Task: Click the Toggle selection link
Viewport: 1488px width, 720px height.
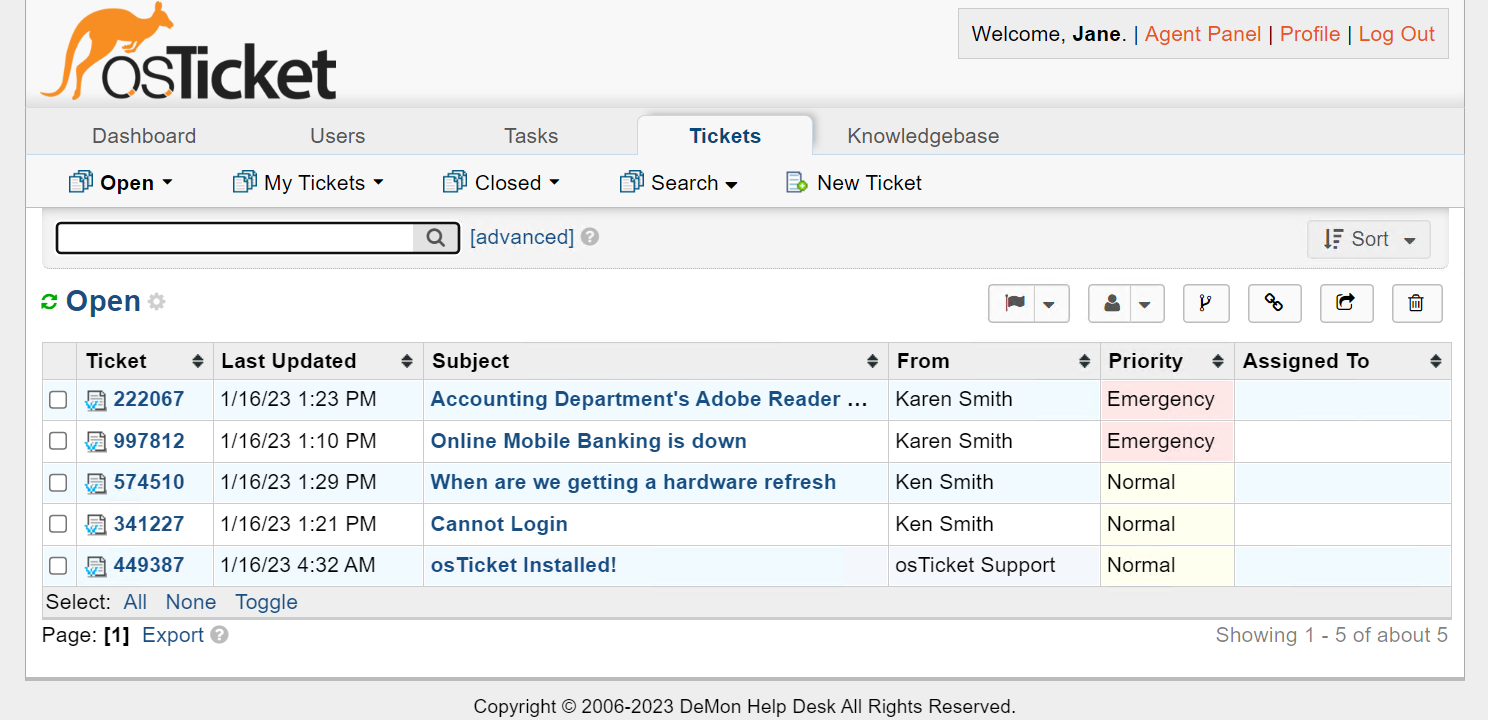Action: [x=266, y=602]
